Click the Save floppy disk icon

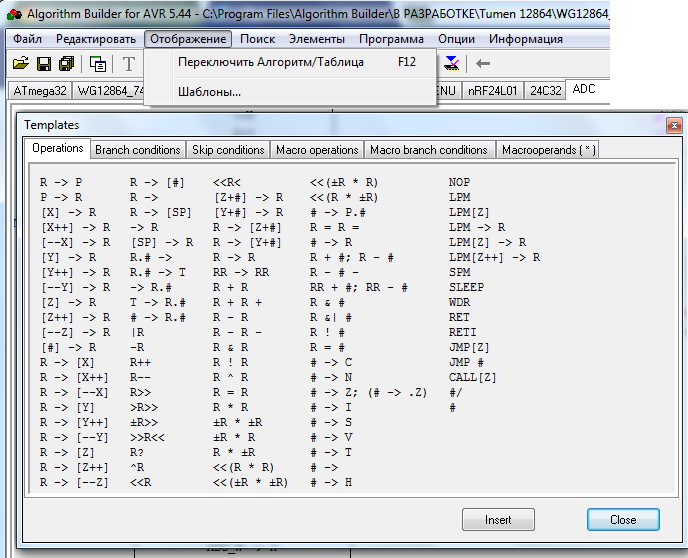click(44, 64)
